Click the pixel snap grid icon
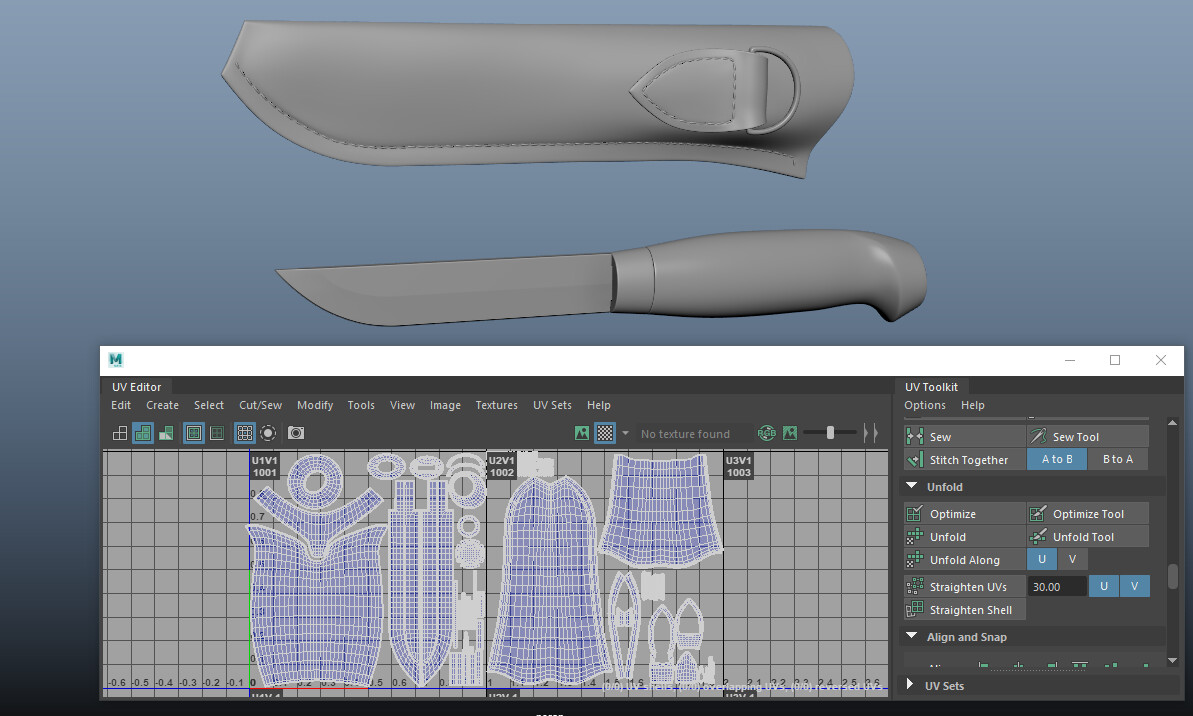This screenshot has width=1193, height=716. [x=245, y=433]
